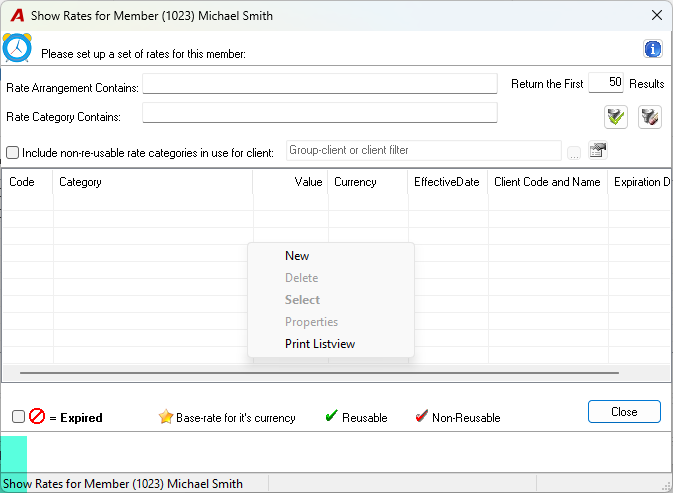Click the status bar member title text
This screenshot has width=673, height=493.
pos(123,484)
